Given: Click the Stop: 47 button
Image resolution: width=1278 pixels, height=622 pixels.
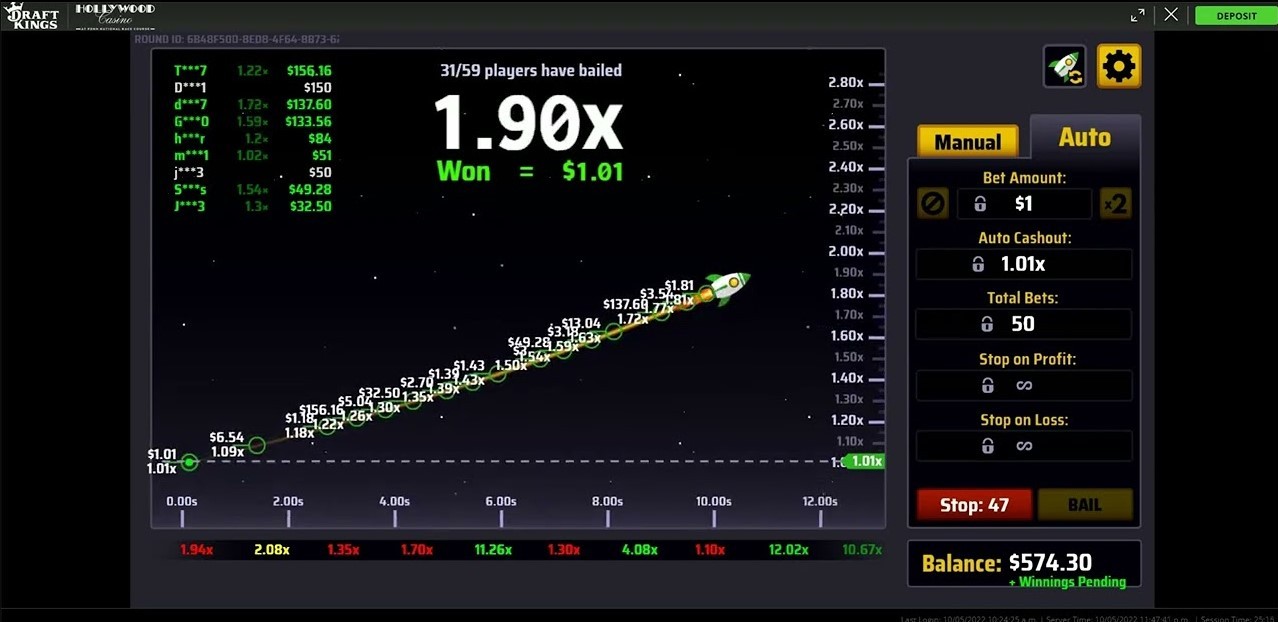Looking at the screenshot, I should point(974,505).
